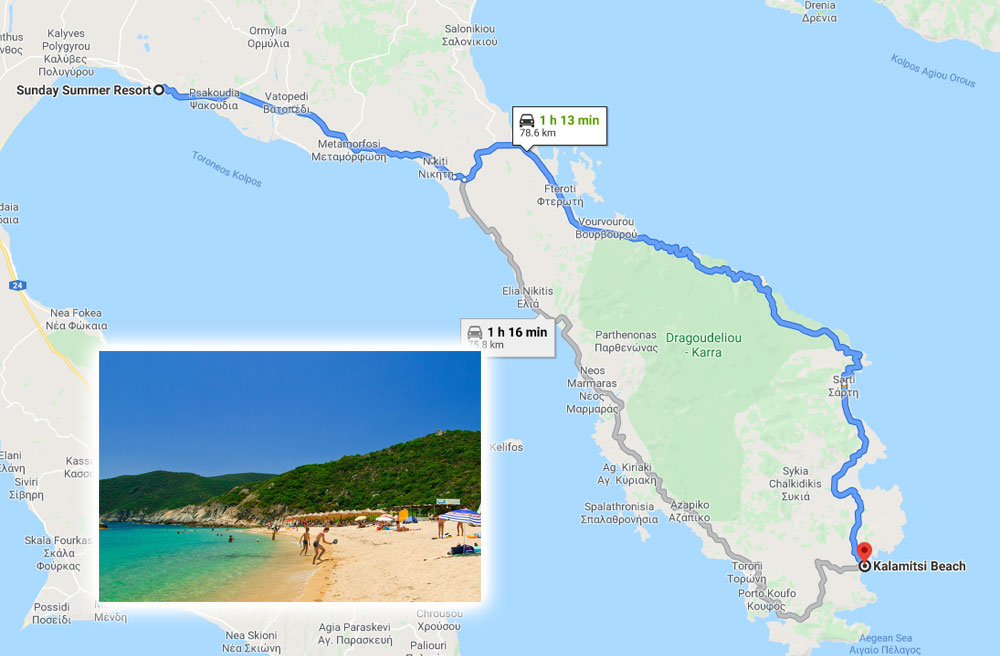Viewport: 1000px width, 656px height.
Task: Click the Sunday Summer Resort origin circle marker
Action: [159, 90]
